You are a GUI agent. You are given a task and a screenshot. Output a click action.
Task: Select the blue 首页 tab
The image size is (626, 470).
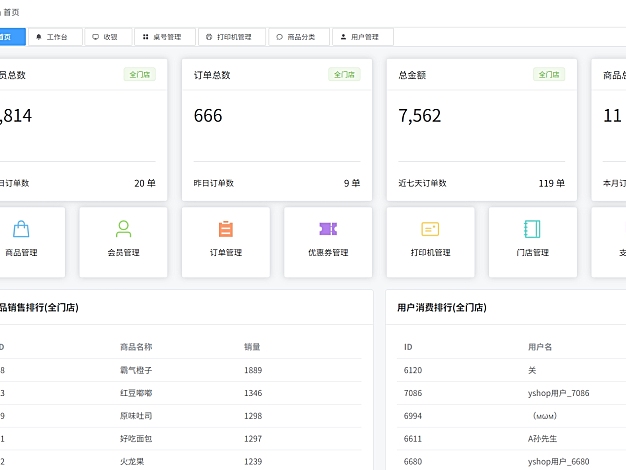12,37
